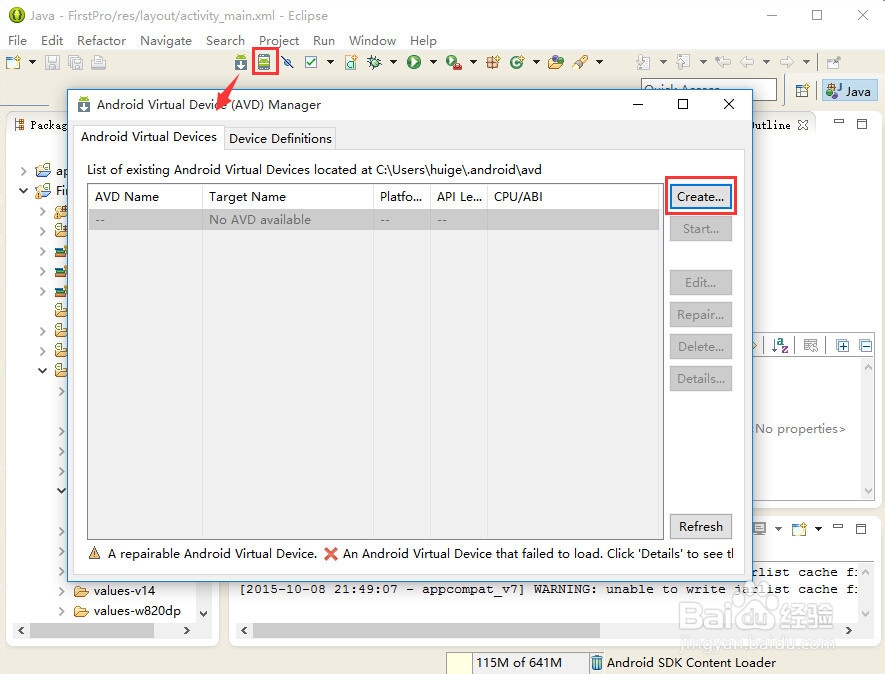This screenshot has height=674, width=885.
Task: Close the Outline view tab X
Action: 803,125
